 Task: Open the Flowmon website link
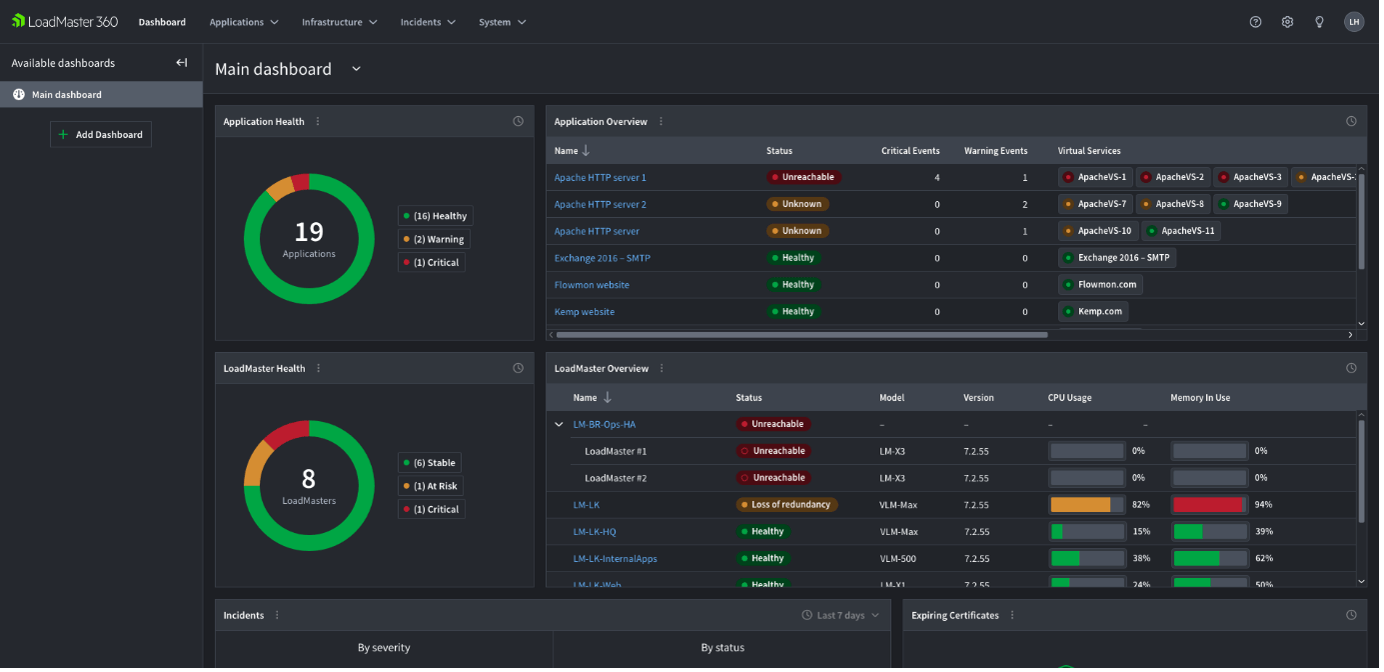click(x=594, y=286)
